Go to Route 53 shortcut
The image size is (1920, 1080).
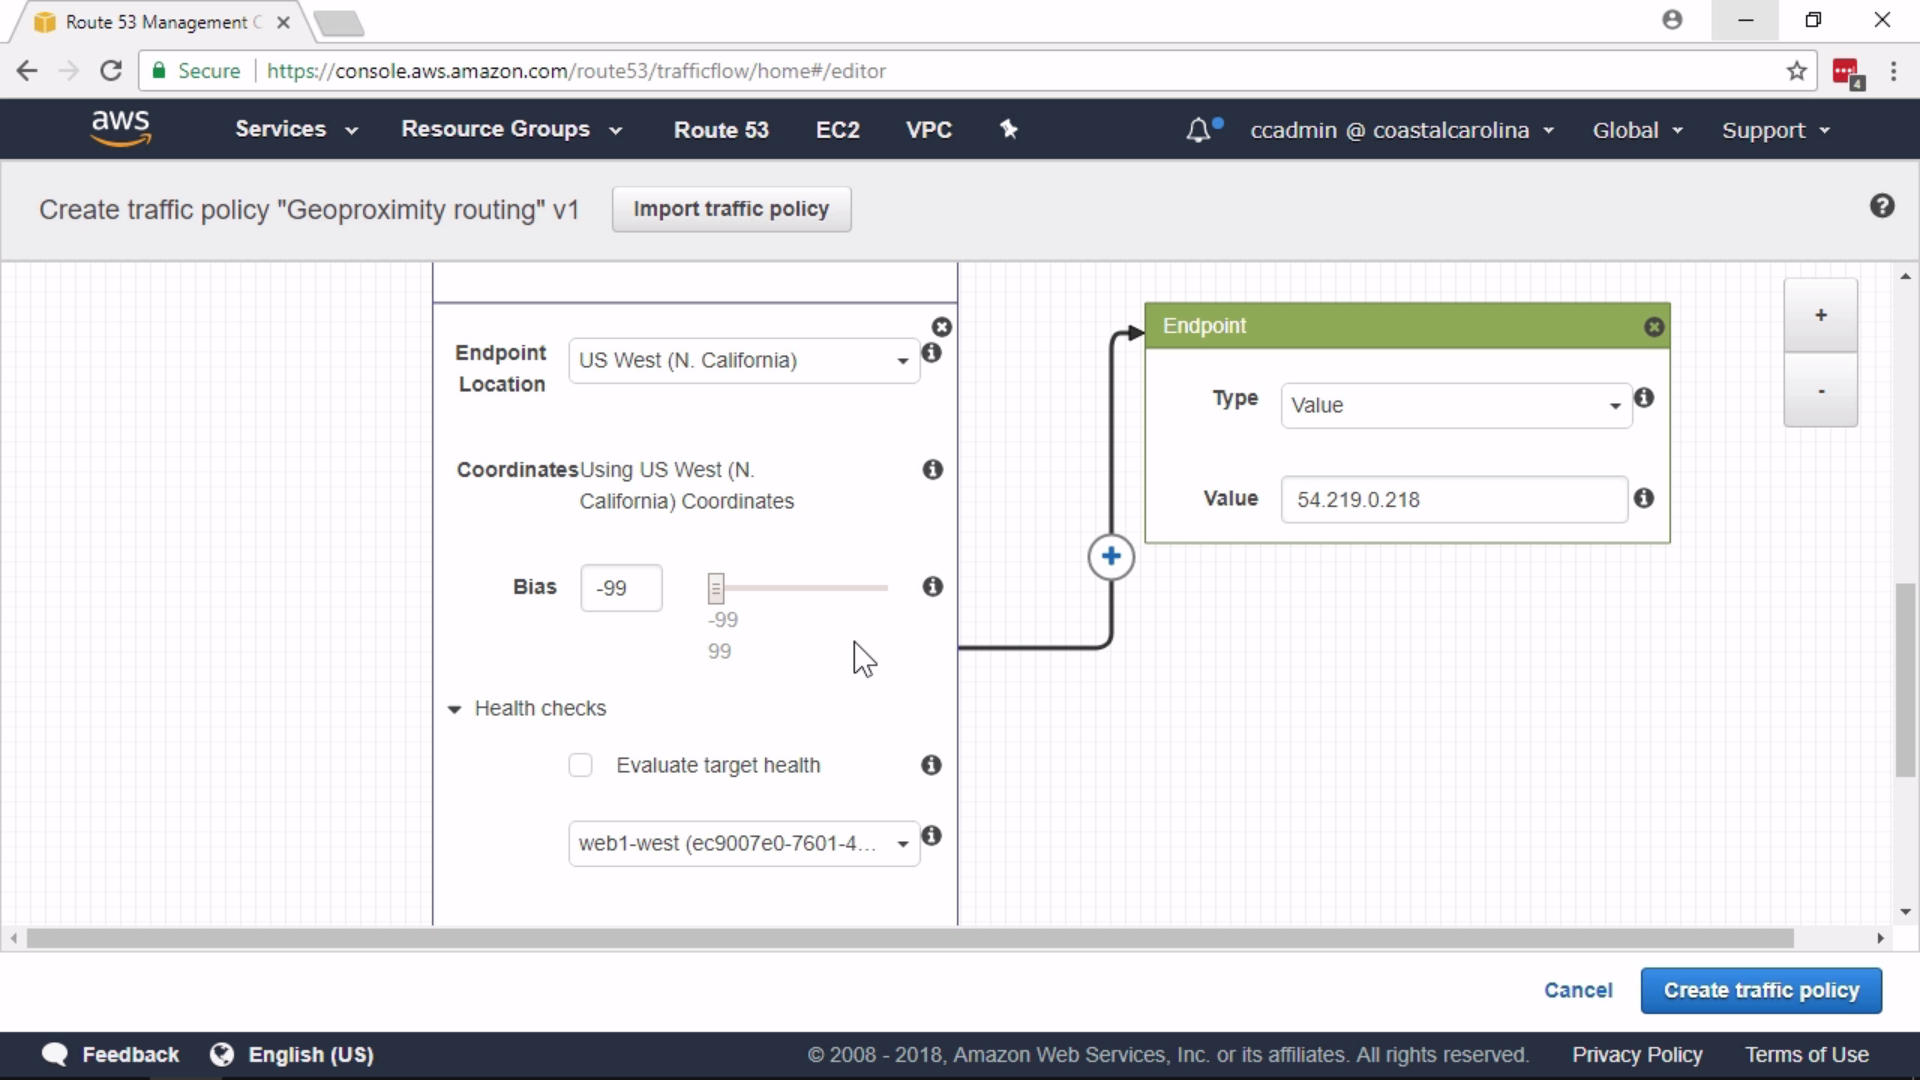pyautogui.click(x=721, y=130)
